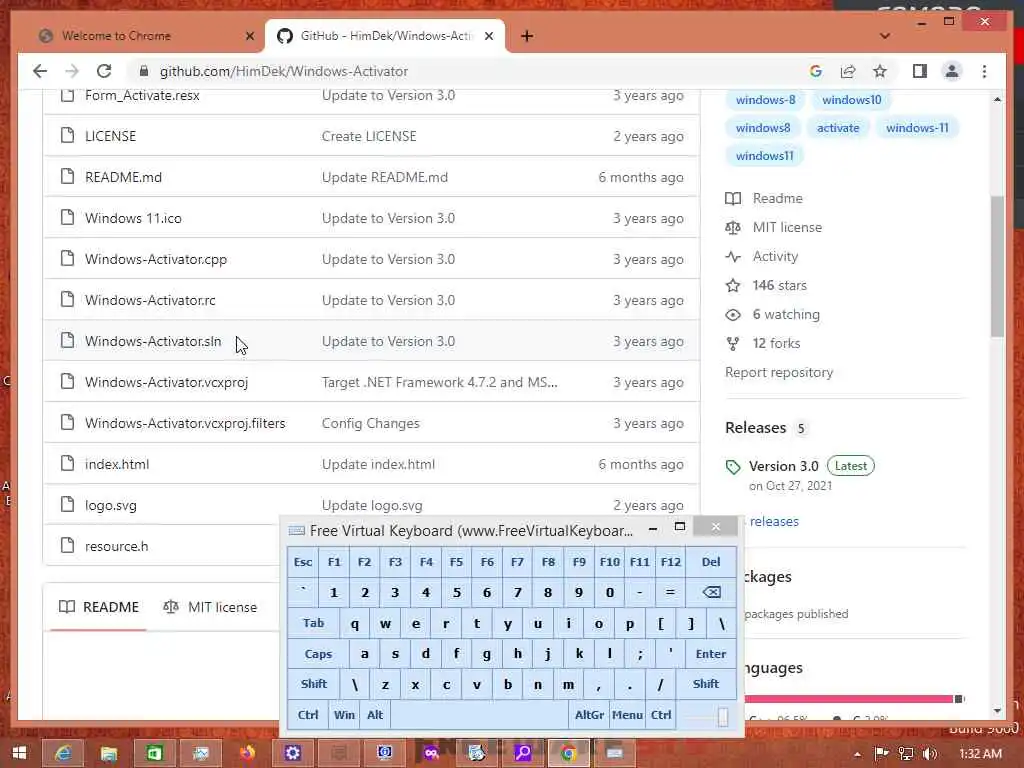Adjust virtual keyboard transparency slider
Image resolution: width=1024 pixels, height=768 pixels.
(x=722, y=717)
